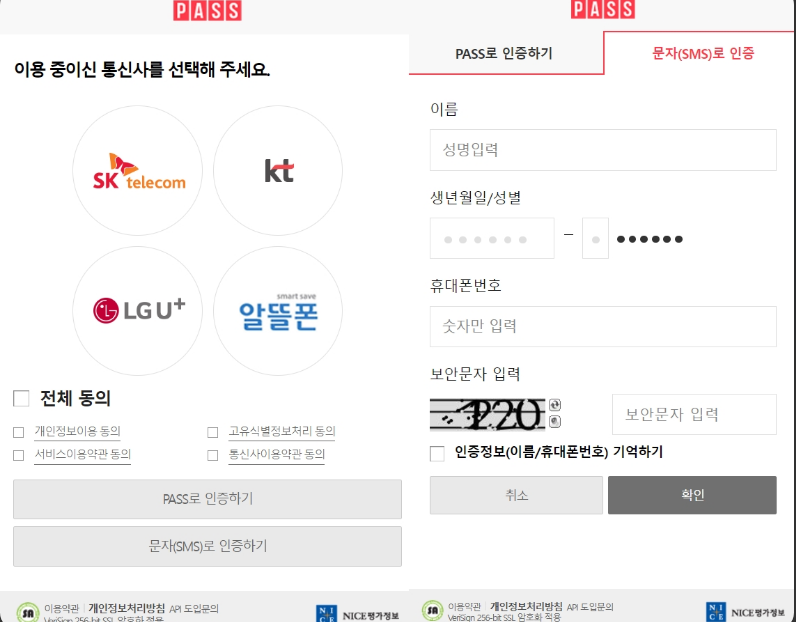Image resolution: width=796 pixels, height=622 pixels.
Task: Check 개인정보이용 동의 checkbox
Action: pos(19,432)
